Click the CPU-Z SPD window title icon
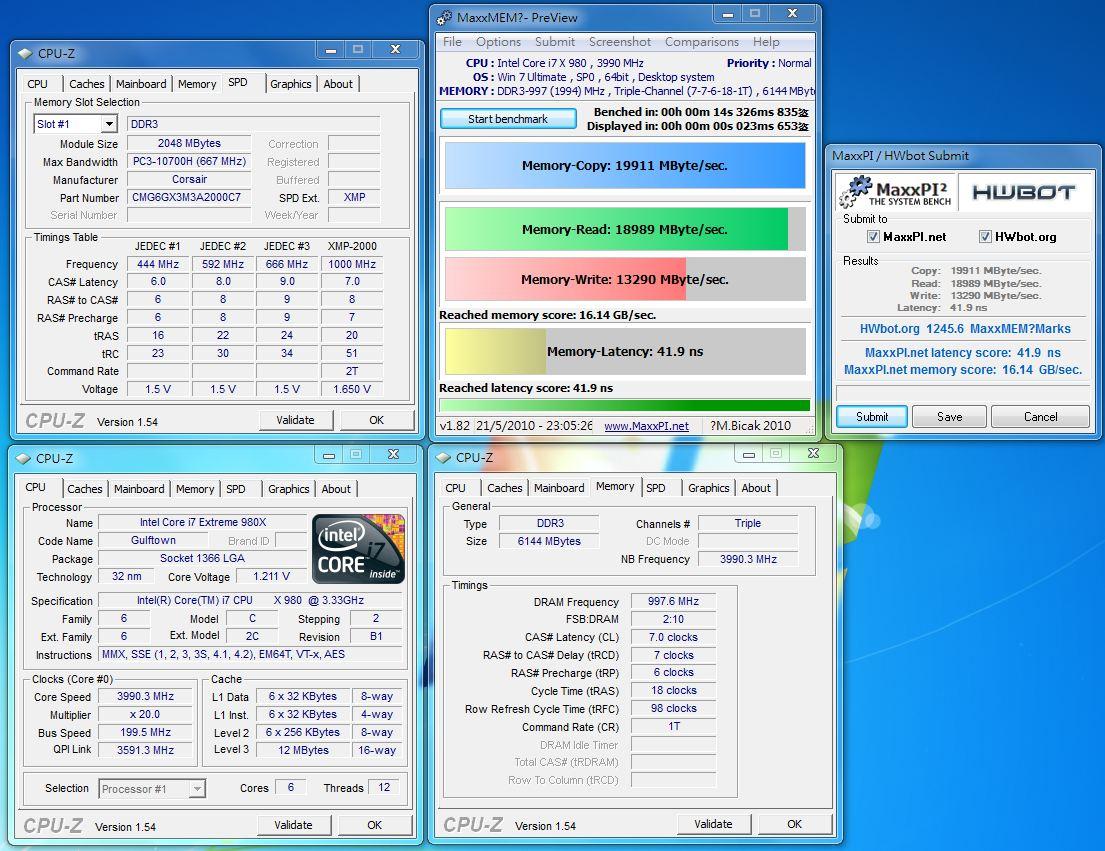This screenshot has height=851, width=1105. point(26,54)
